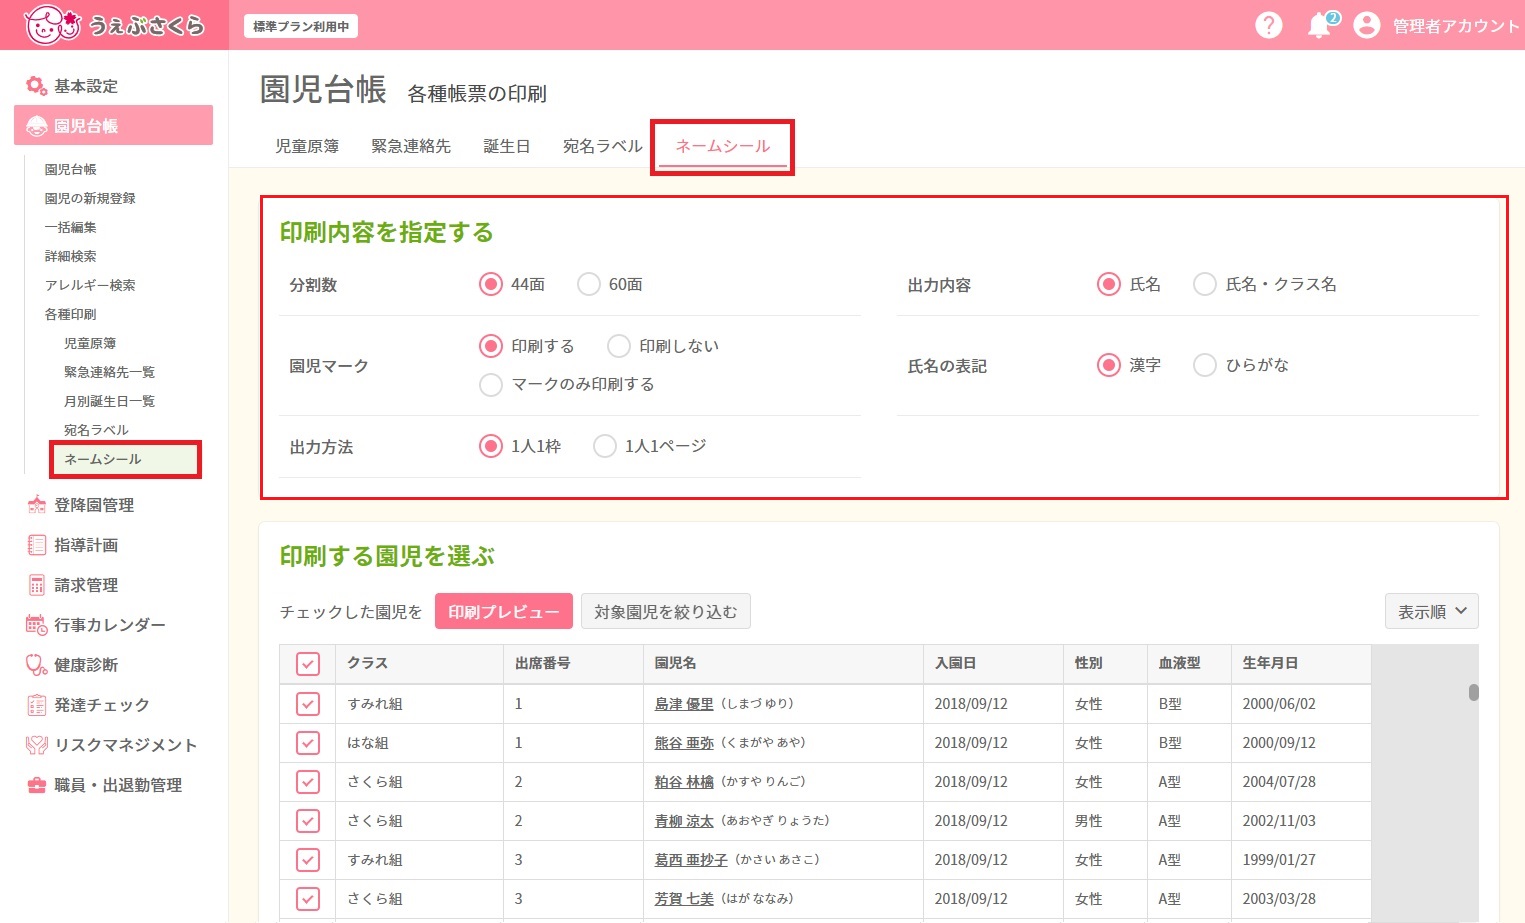Open リスクマネジメント heart-hands icon
Screen dimensions: 1525x923
[37, 745]
